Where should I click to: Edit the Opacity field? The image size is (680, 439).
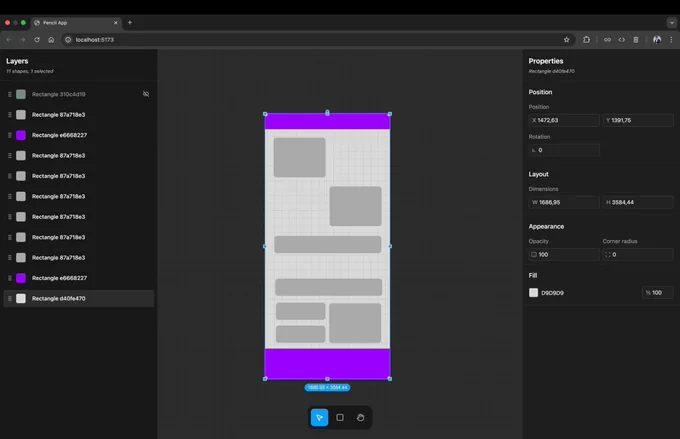point(564,255)
